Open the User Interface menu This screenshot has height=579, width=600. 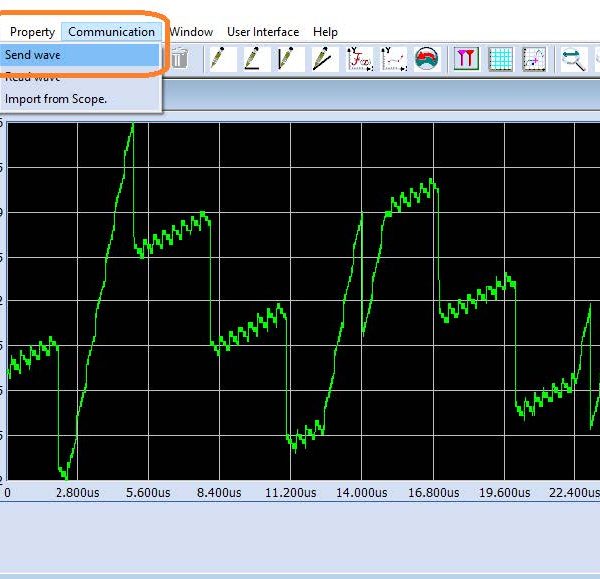pos(262,32)
